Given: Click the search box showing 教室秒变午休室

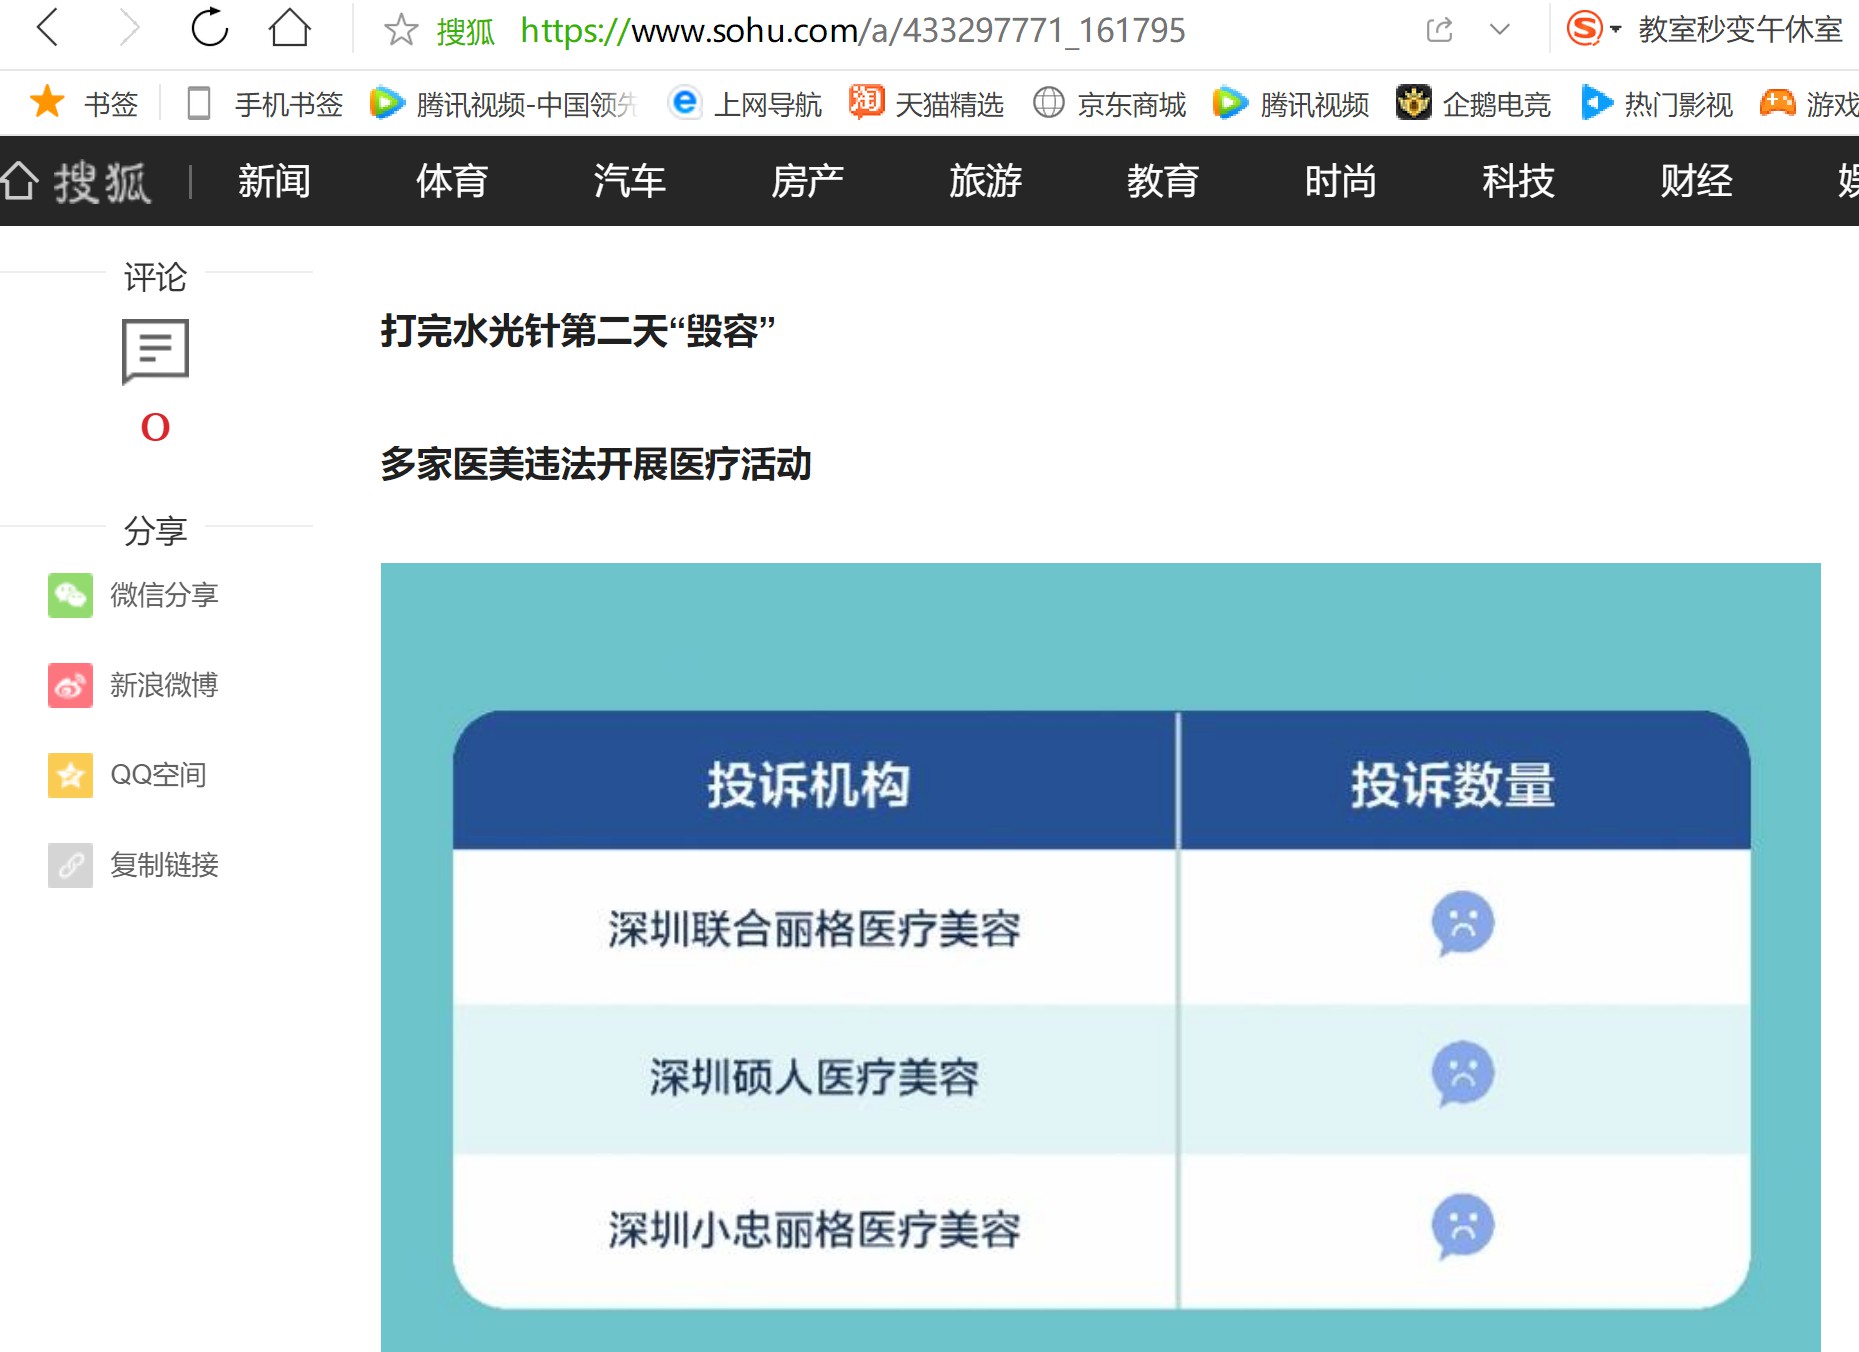Looking at the screenshot, I should tap(1740, 30).
